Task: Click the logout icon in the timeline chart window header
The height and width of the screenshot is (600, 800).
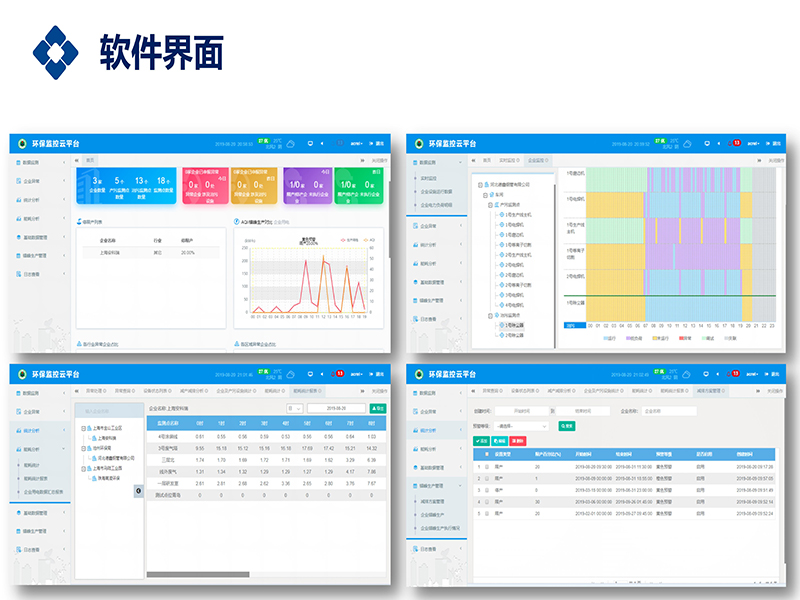Action: [x=767, y=143]
